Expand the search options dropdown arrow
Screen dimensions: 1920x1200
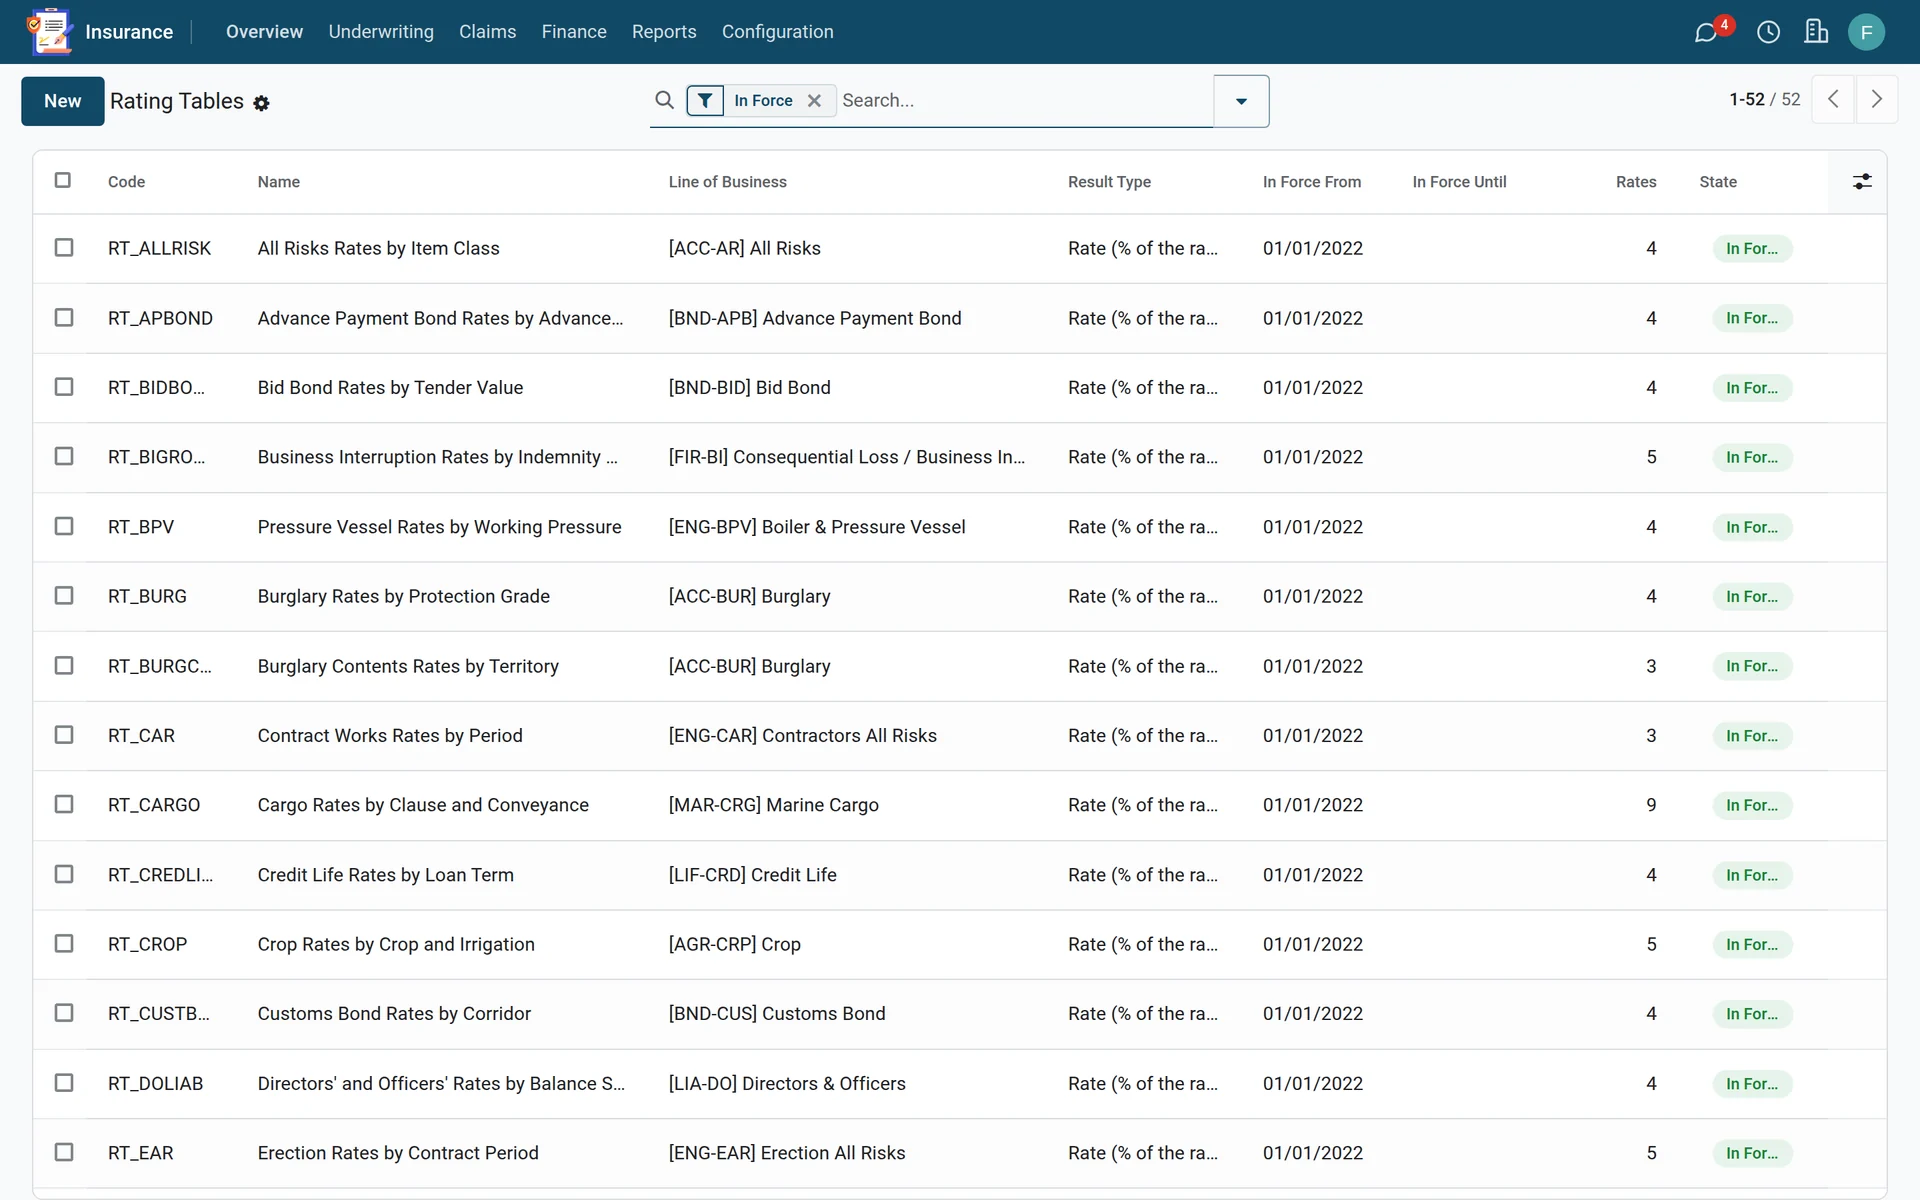[1241, 101]
